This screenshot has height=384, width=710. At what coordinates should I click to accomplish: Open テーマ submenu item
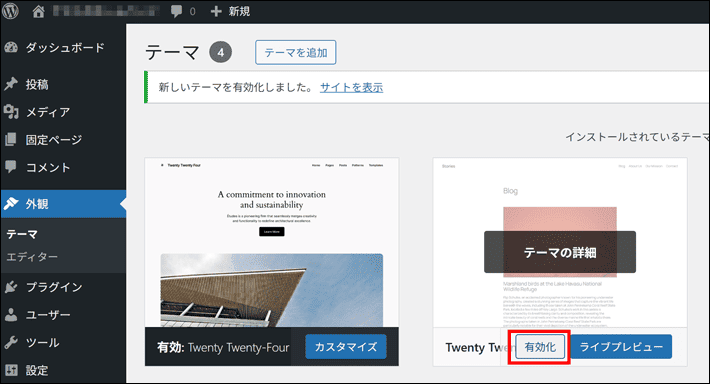(x=22, y=234)
